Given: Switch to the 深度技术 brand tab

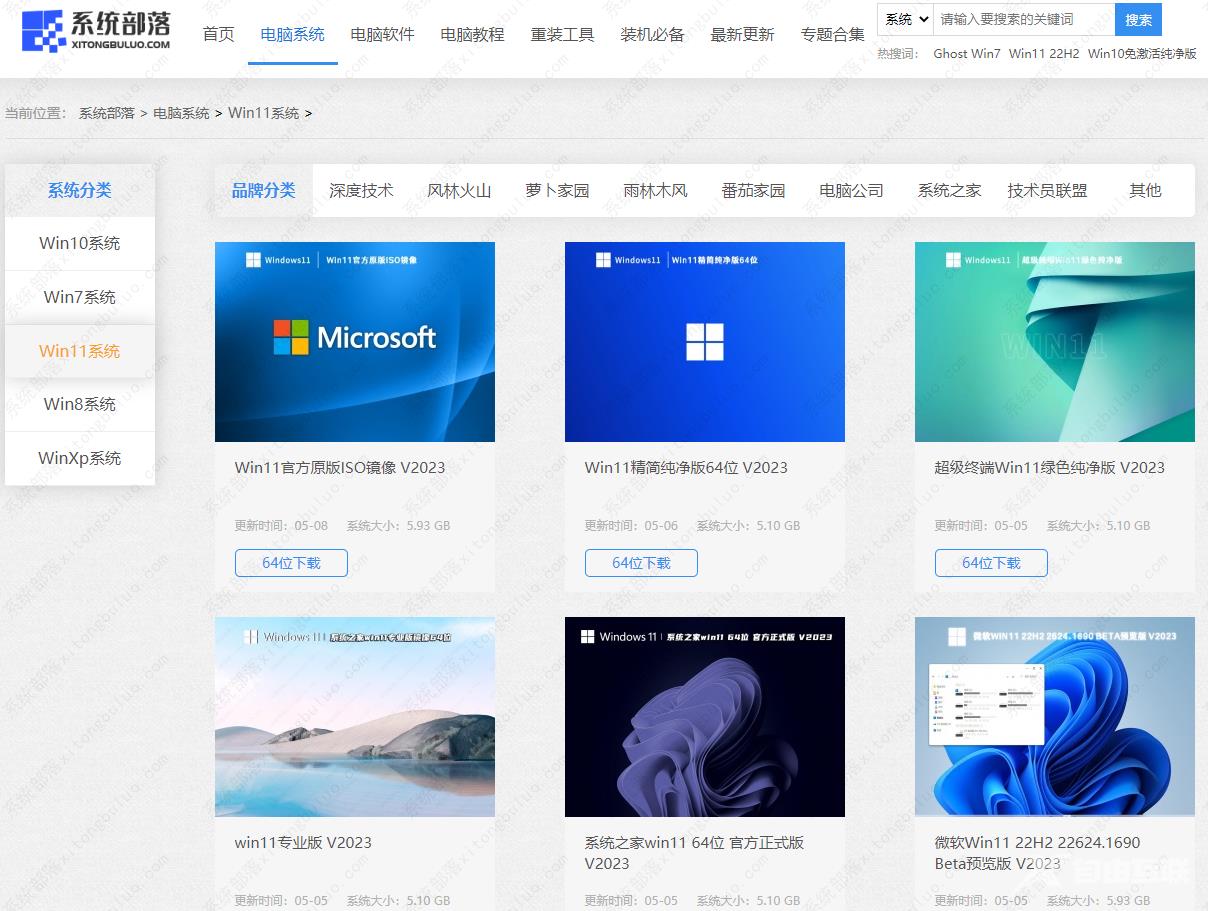Looking at the screenshot, I should click(361, 190).
